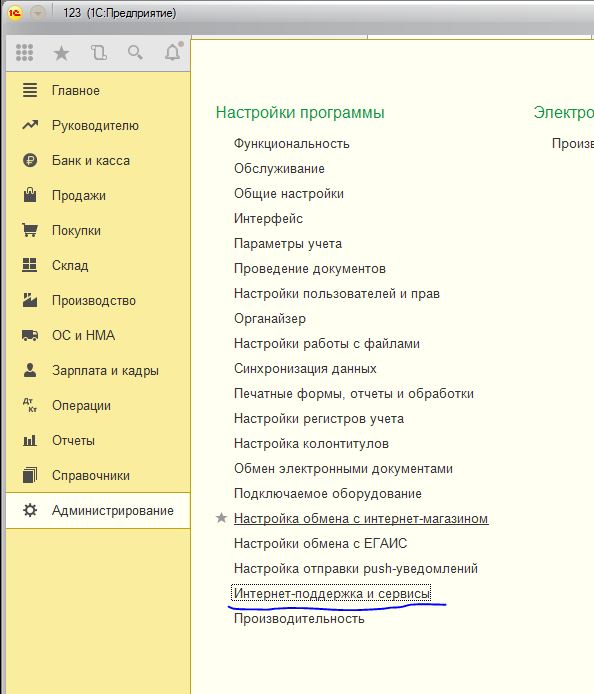This screenshot has width=594, height=694.
Task: Open the Органайзер link
Action: pyautogui.click(x=270, y=319)
